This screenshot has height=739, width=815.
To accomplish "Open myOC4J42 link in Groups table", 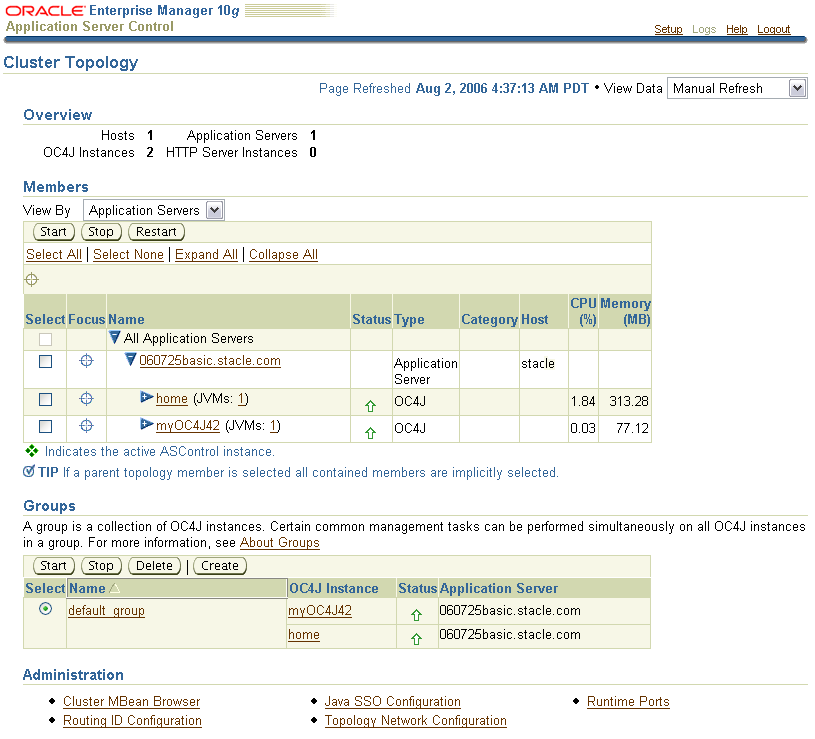I will [x=320, y=611].
